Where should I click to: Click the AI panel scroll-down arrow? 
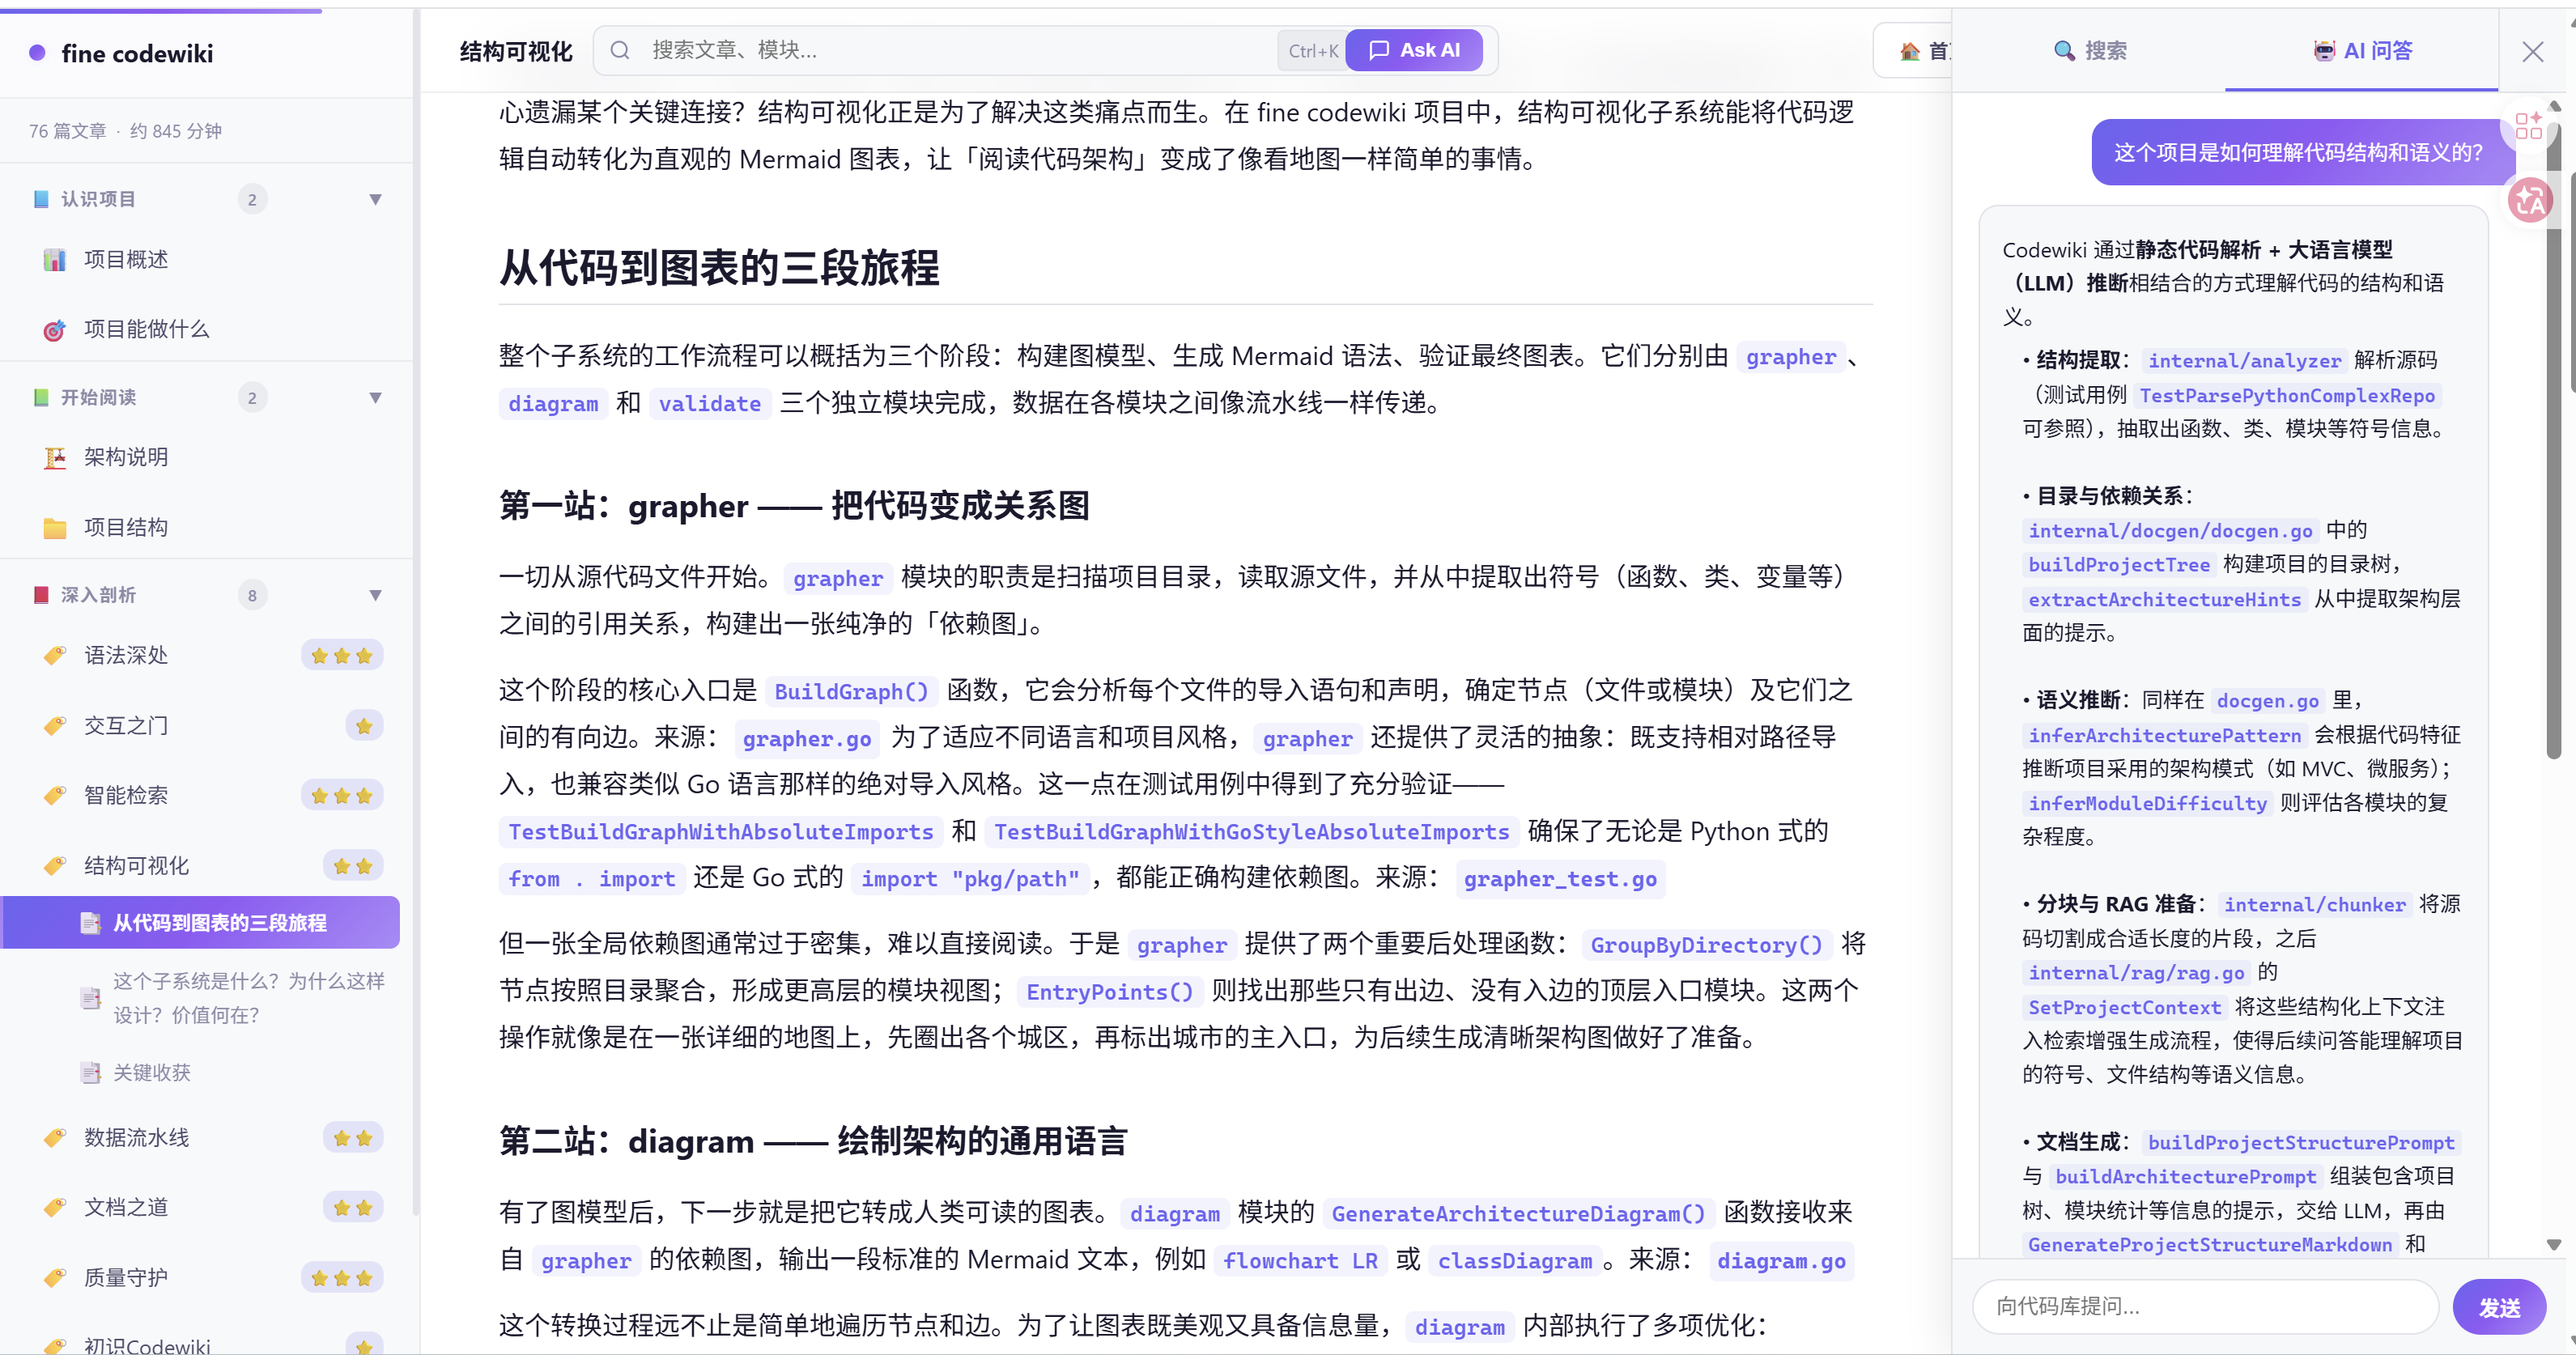[x=2553, y=1244]
